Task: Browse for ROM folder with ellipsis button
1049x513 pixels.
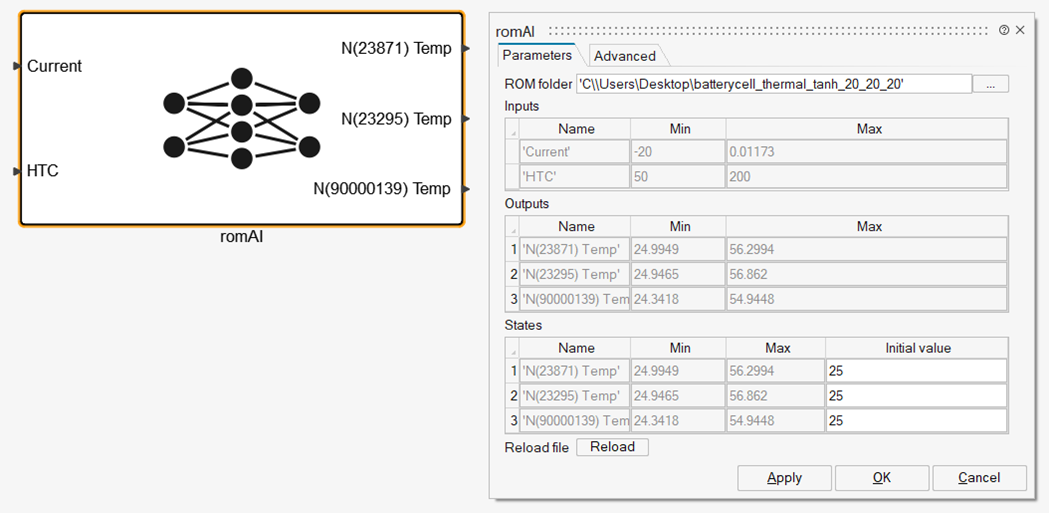Action: coord(990,84)
